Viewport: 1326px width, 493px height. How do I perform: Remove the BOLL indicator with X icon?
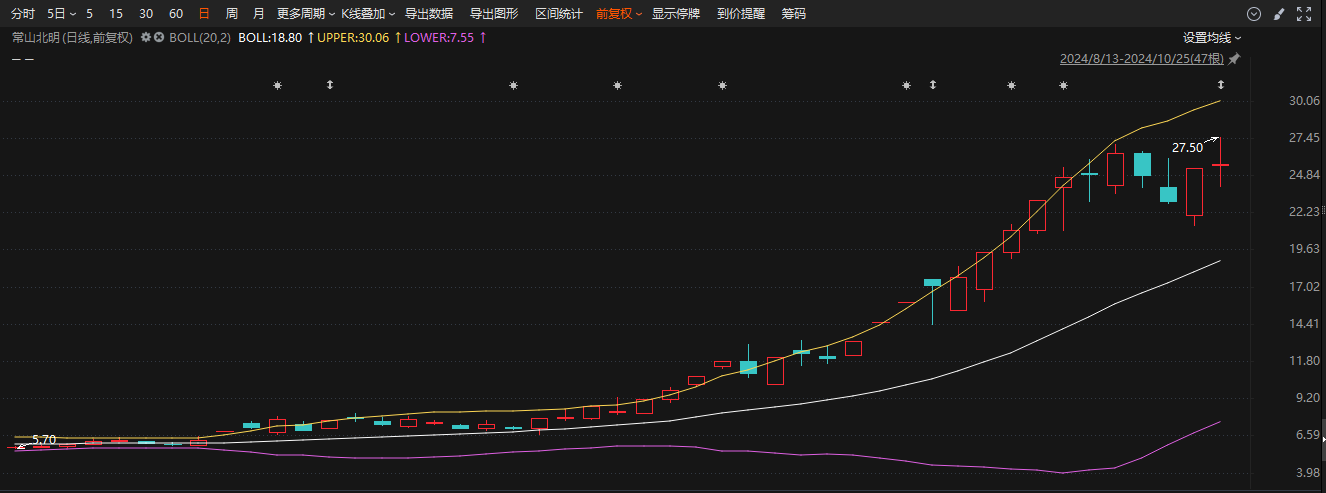point(158,37)
